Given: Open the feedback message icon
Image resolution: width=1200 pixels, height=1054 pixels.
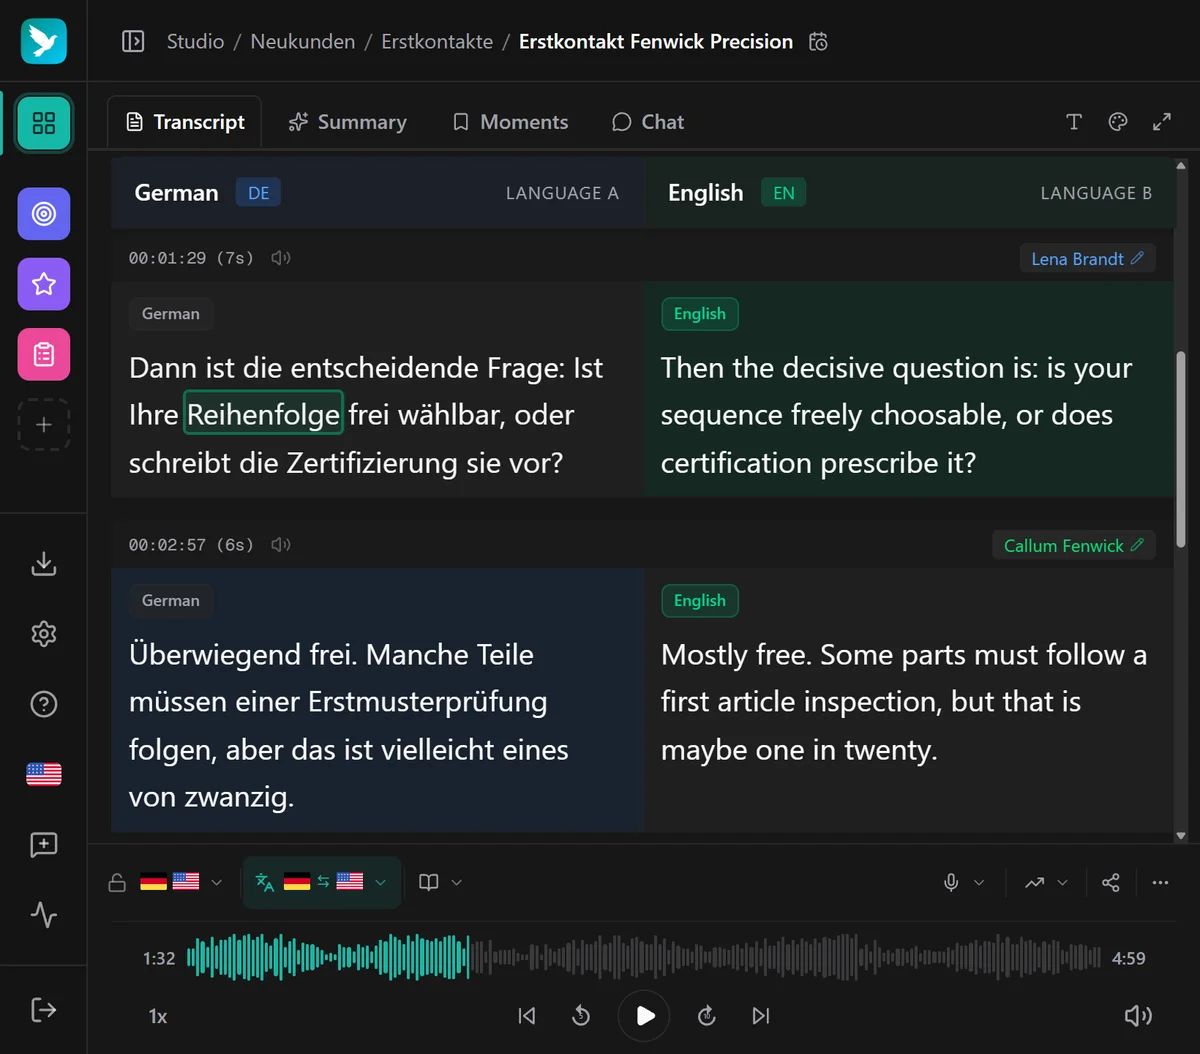Looking at the screenshot, I should 44,845.
